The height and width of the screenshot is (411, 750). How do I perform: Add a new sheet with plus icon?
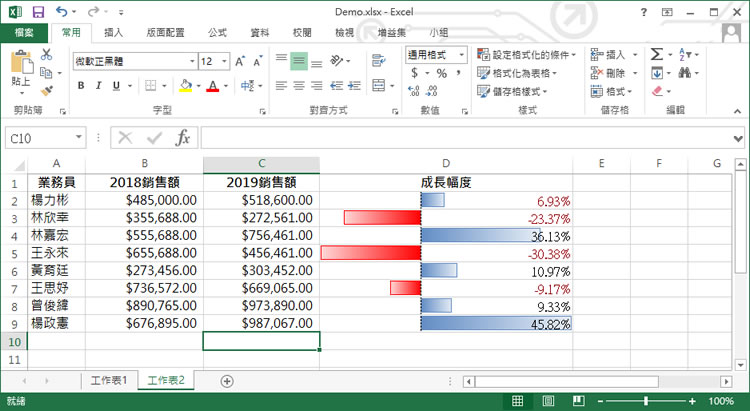227,380
